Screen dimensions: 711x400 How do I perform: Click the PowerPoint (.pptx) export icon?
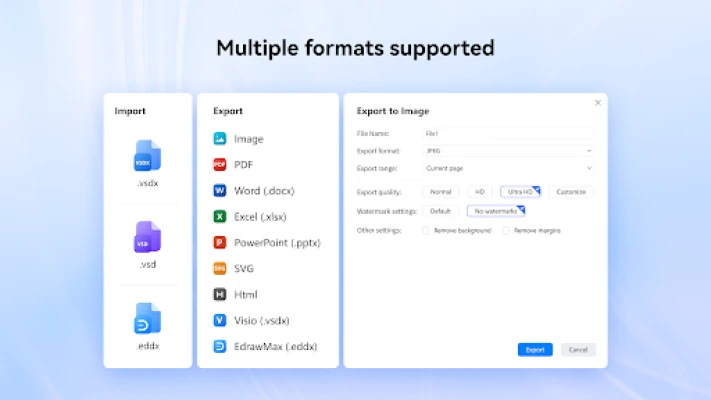[220, 242]
